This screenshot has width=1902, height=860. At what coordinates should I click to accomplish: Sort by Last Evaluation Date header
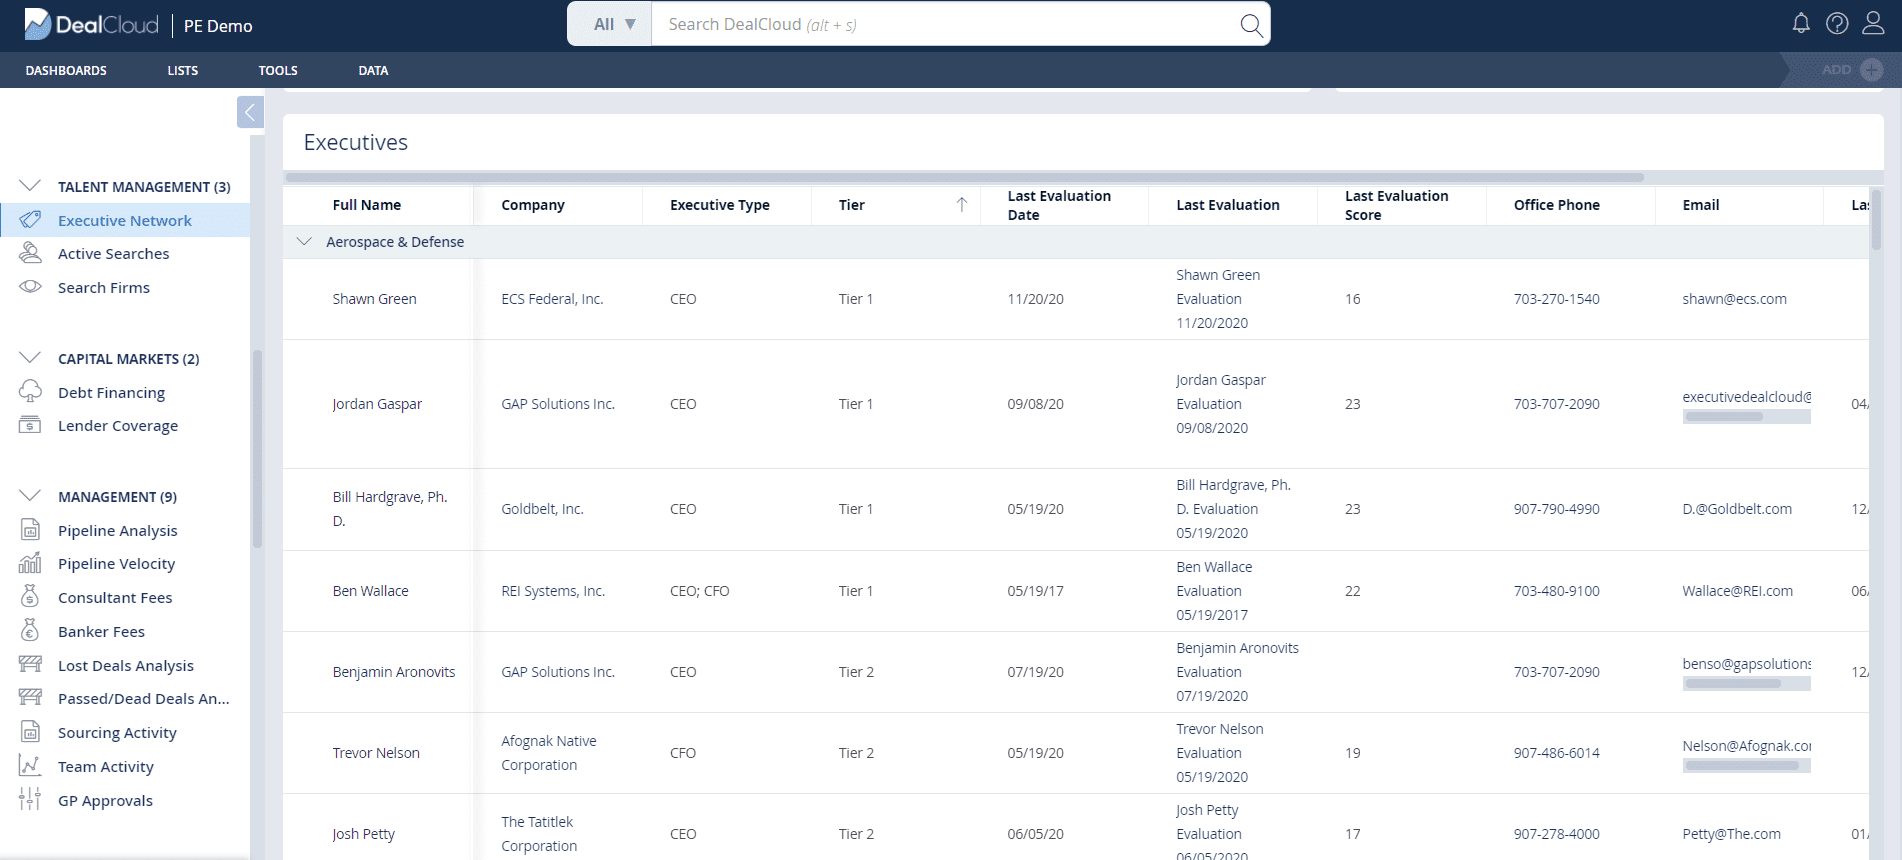[x=1059, y=205]
